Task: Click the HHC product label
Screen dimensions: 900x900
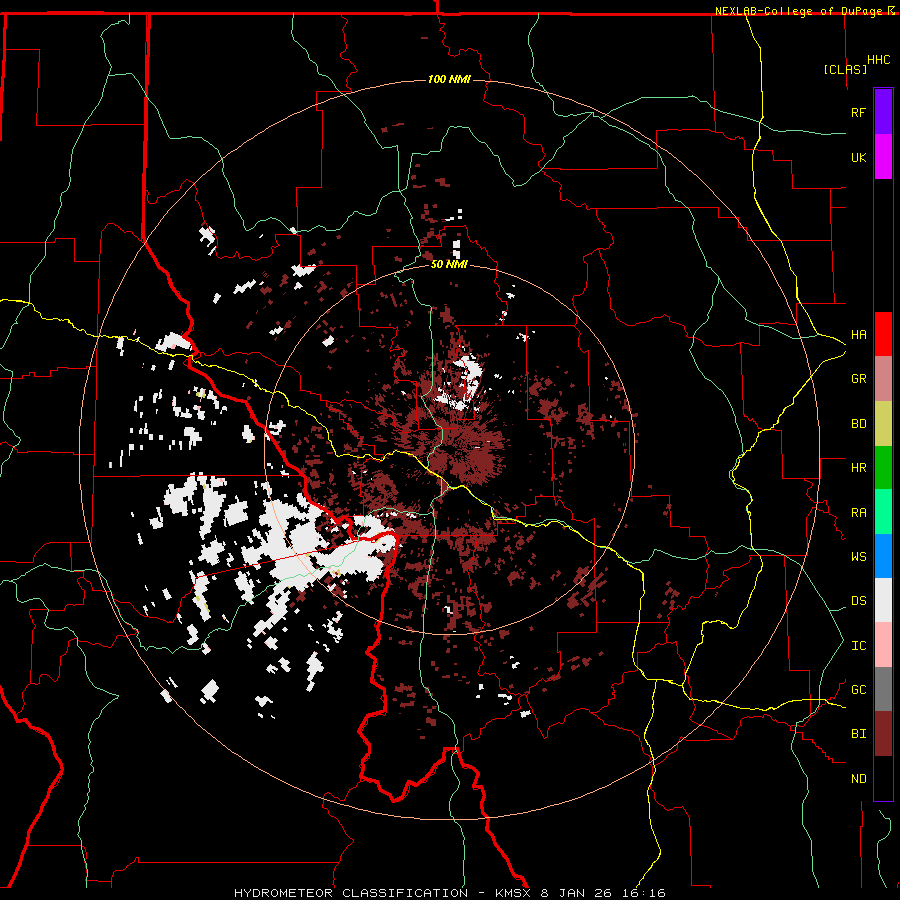Action: (x=879, y=60)
